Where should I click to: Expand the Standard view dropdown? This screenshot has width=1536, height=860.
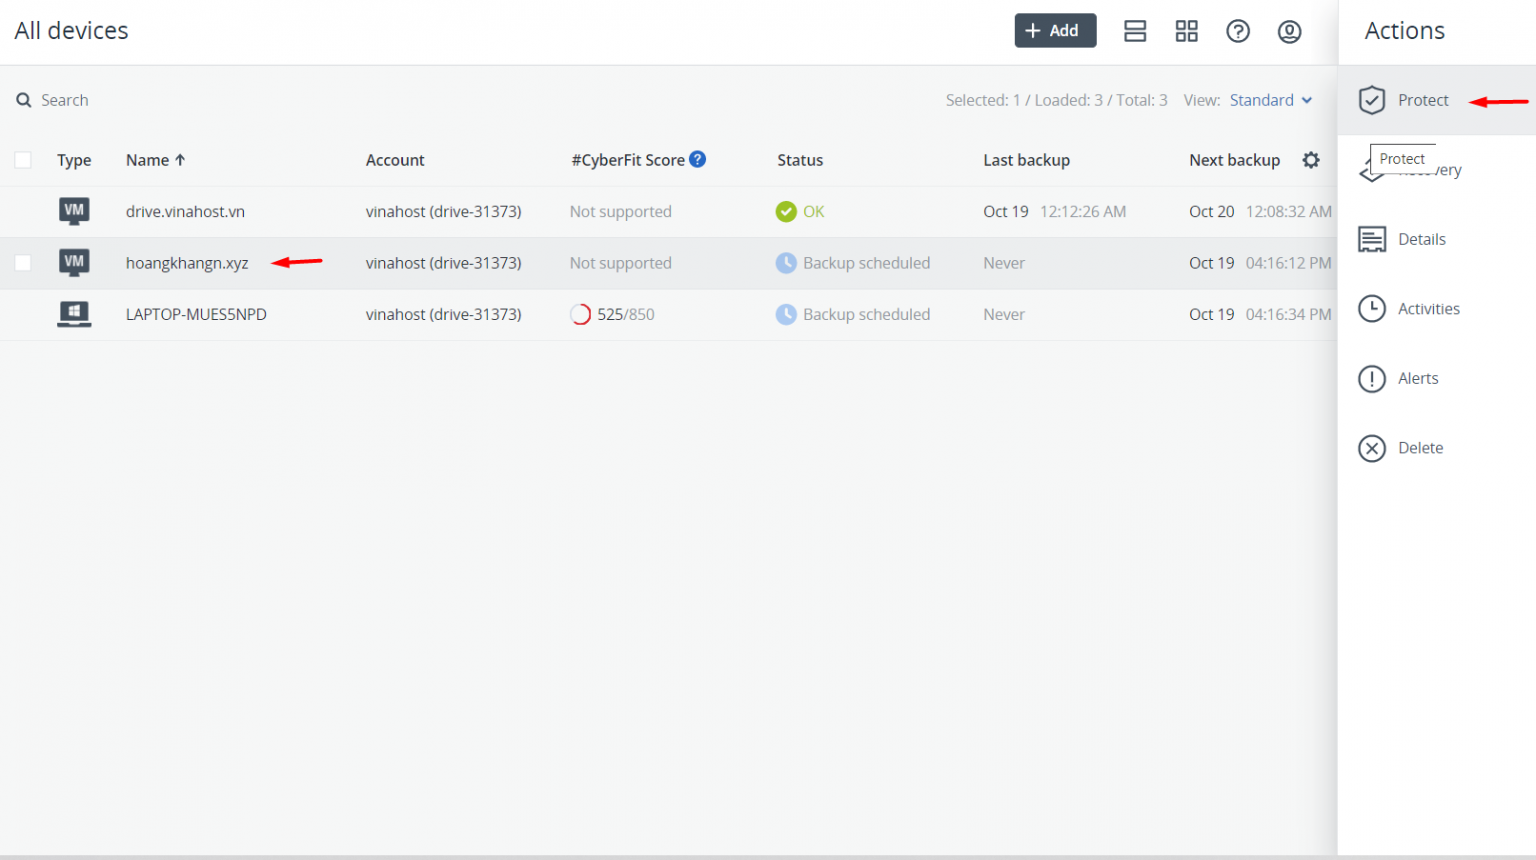click(x=1270, y=100)
